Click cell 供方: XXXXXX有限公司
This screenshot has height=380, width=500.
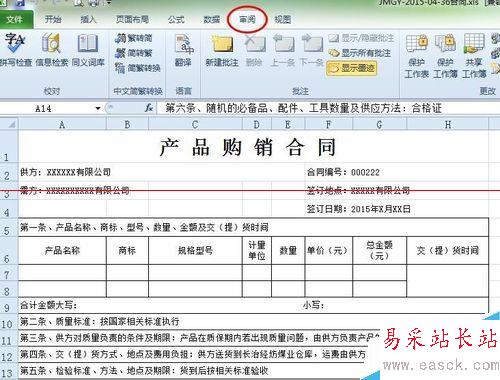[x=65, y=172]
